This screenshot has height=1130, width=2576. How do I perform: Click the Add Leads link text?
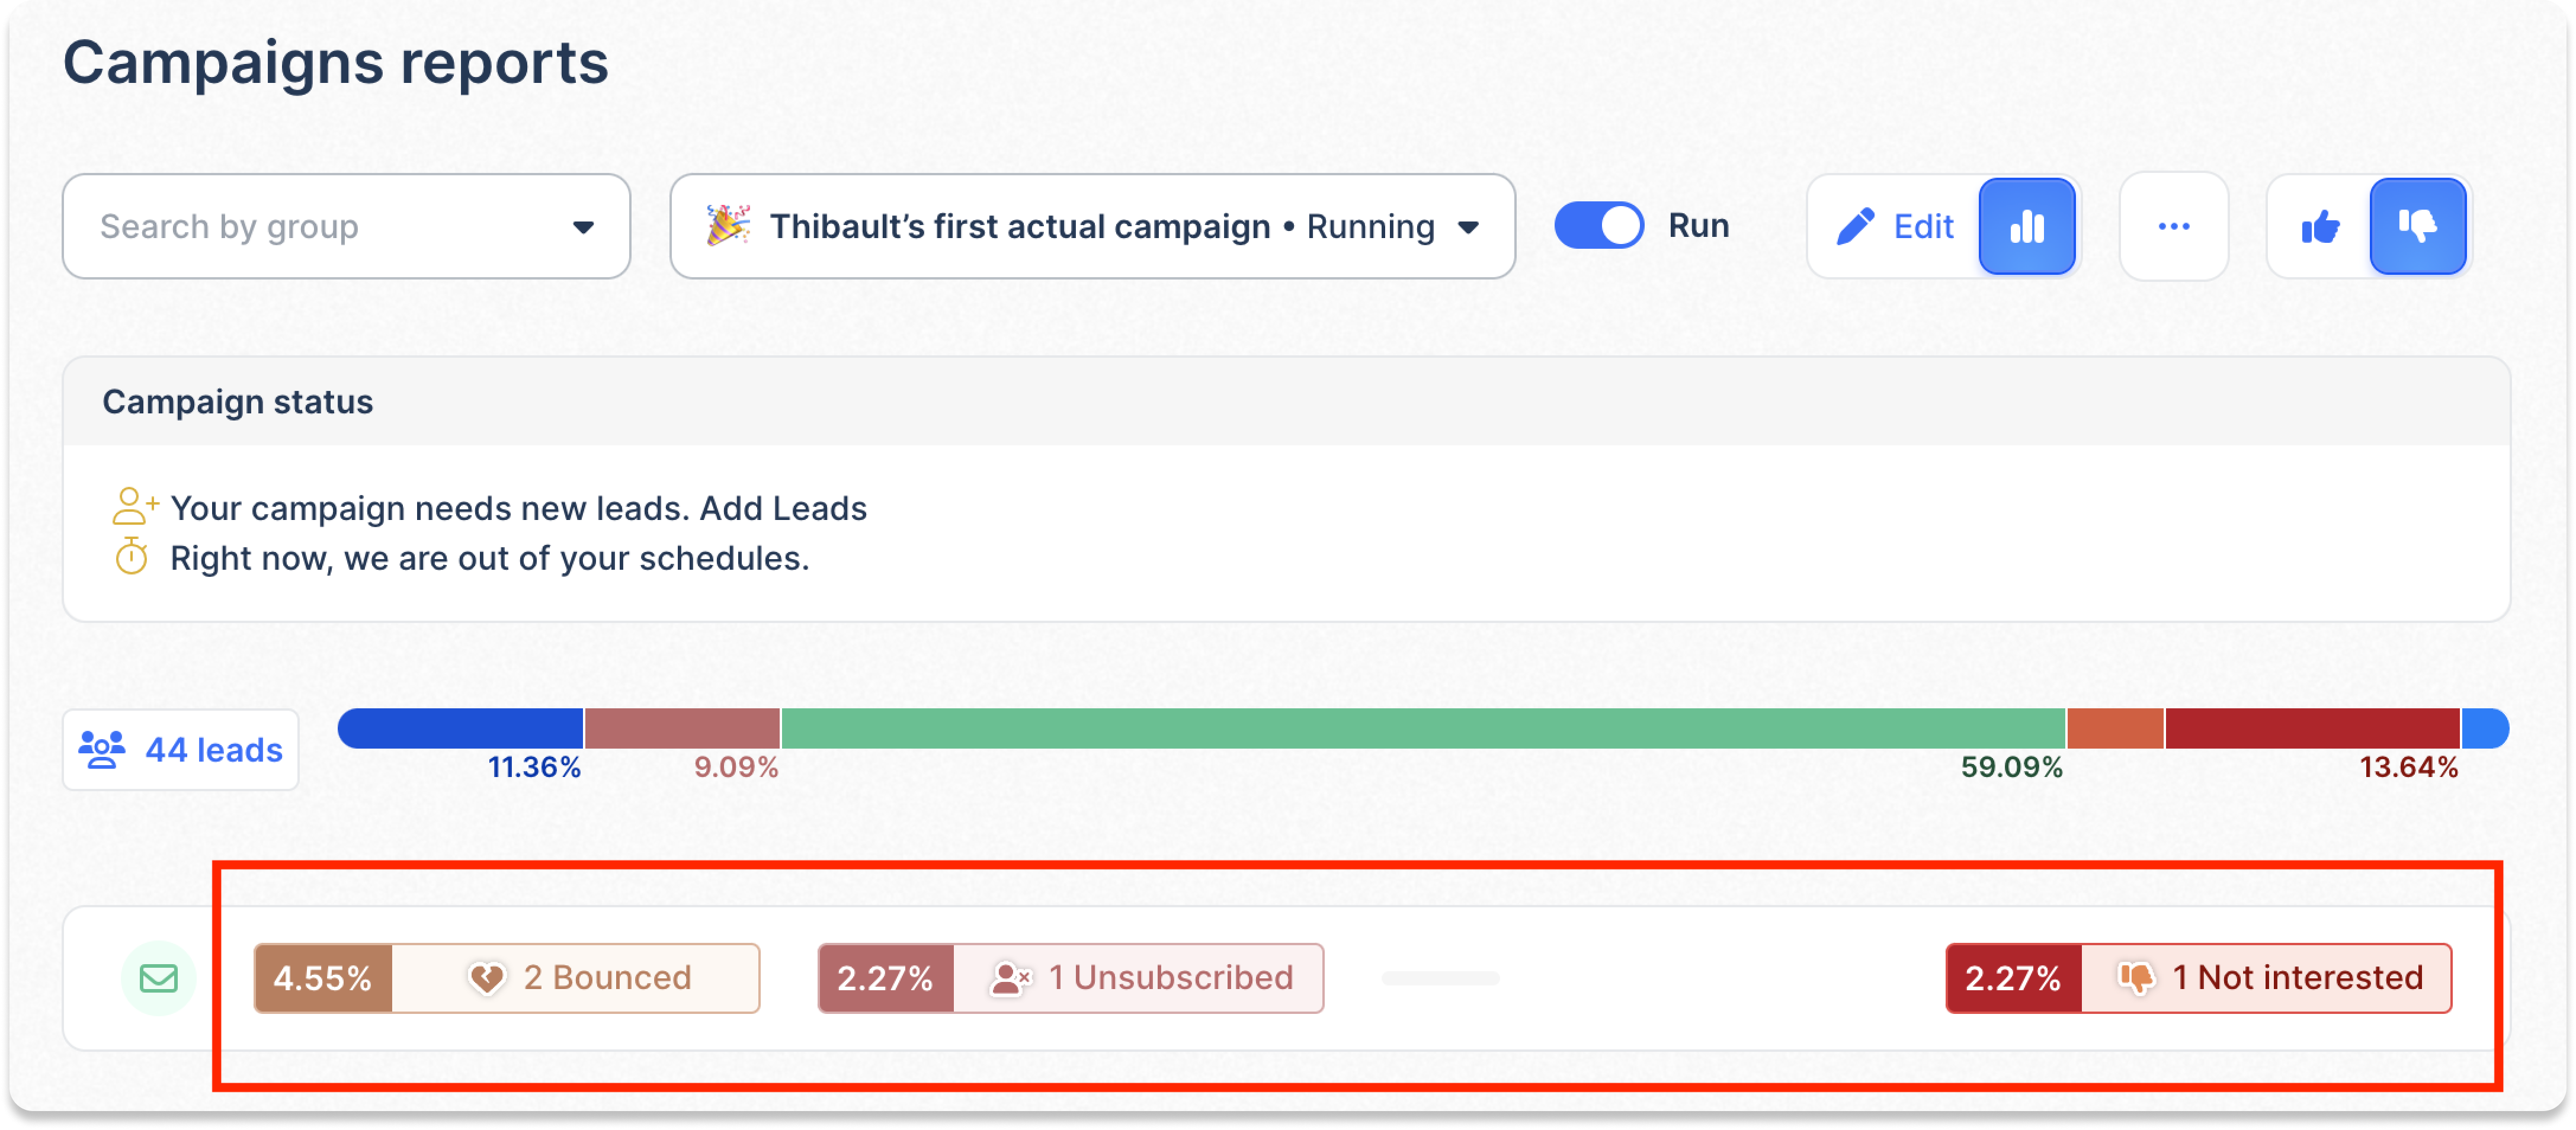[x=782, y=508]
